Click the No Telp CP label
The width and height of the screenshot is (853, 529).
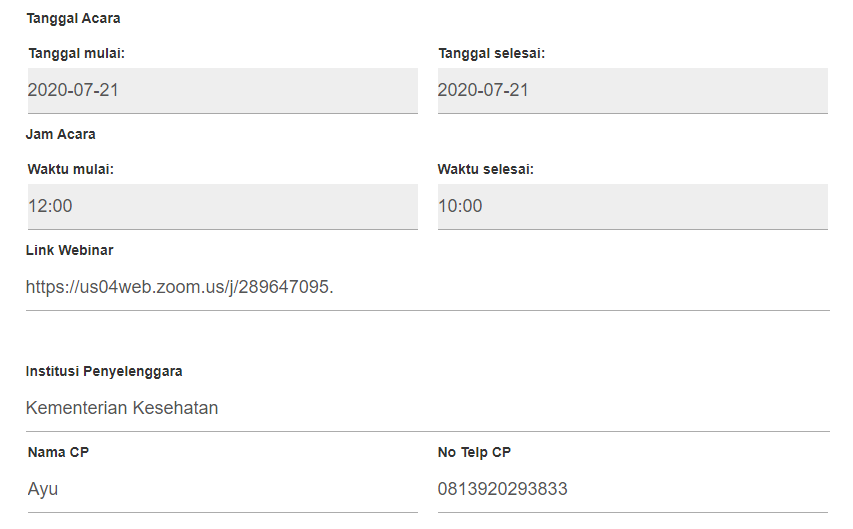474,452
